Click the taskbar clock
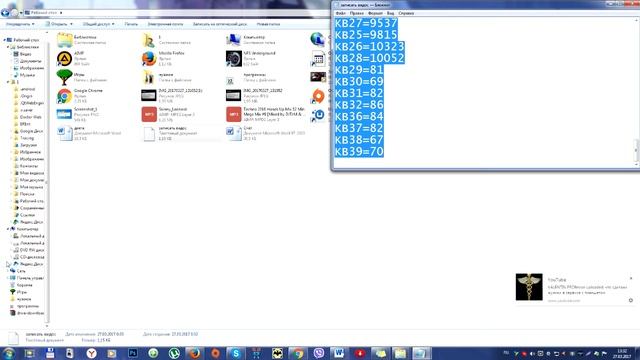 (622, 353)
